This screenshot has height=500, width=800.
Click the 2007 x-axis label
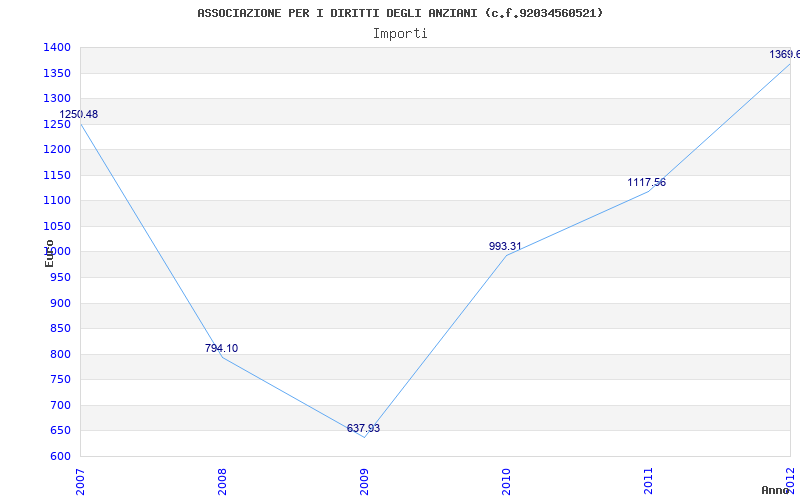click(x=80, y=482)
